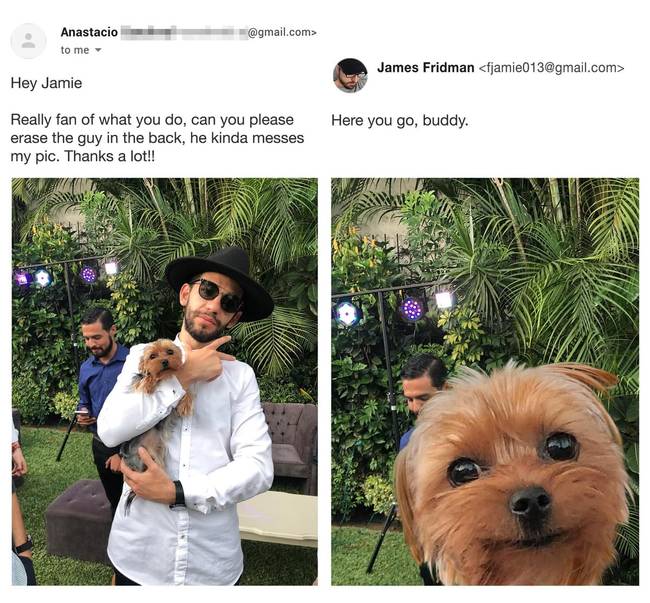Click the dog's nose in the edited photo
This screenshot has width=650, height=603.
coord(530,501)
